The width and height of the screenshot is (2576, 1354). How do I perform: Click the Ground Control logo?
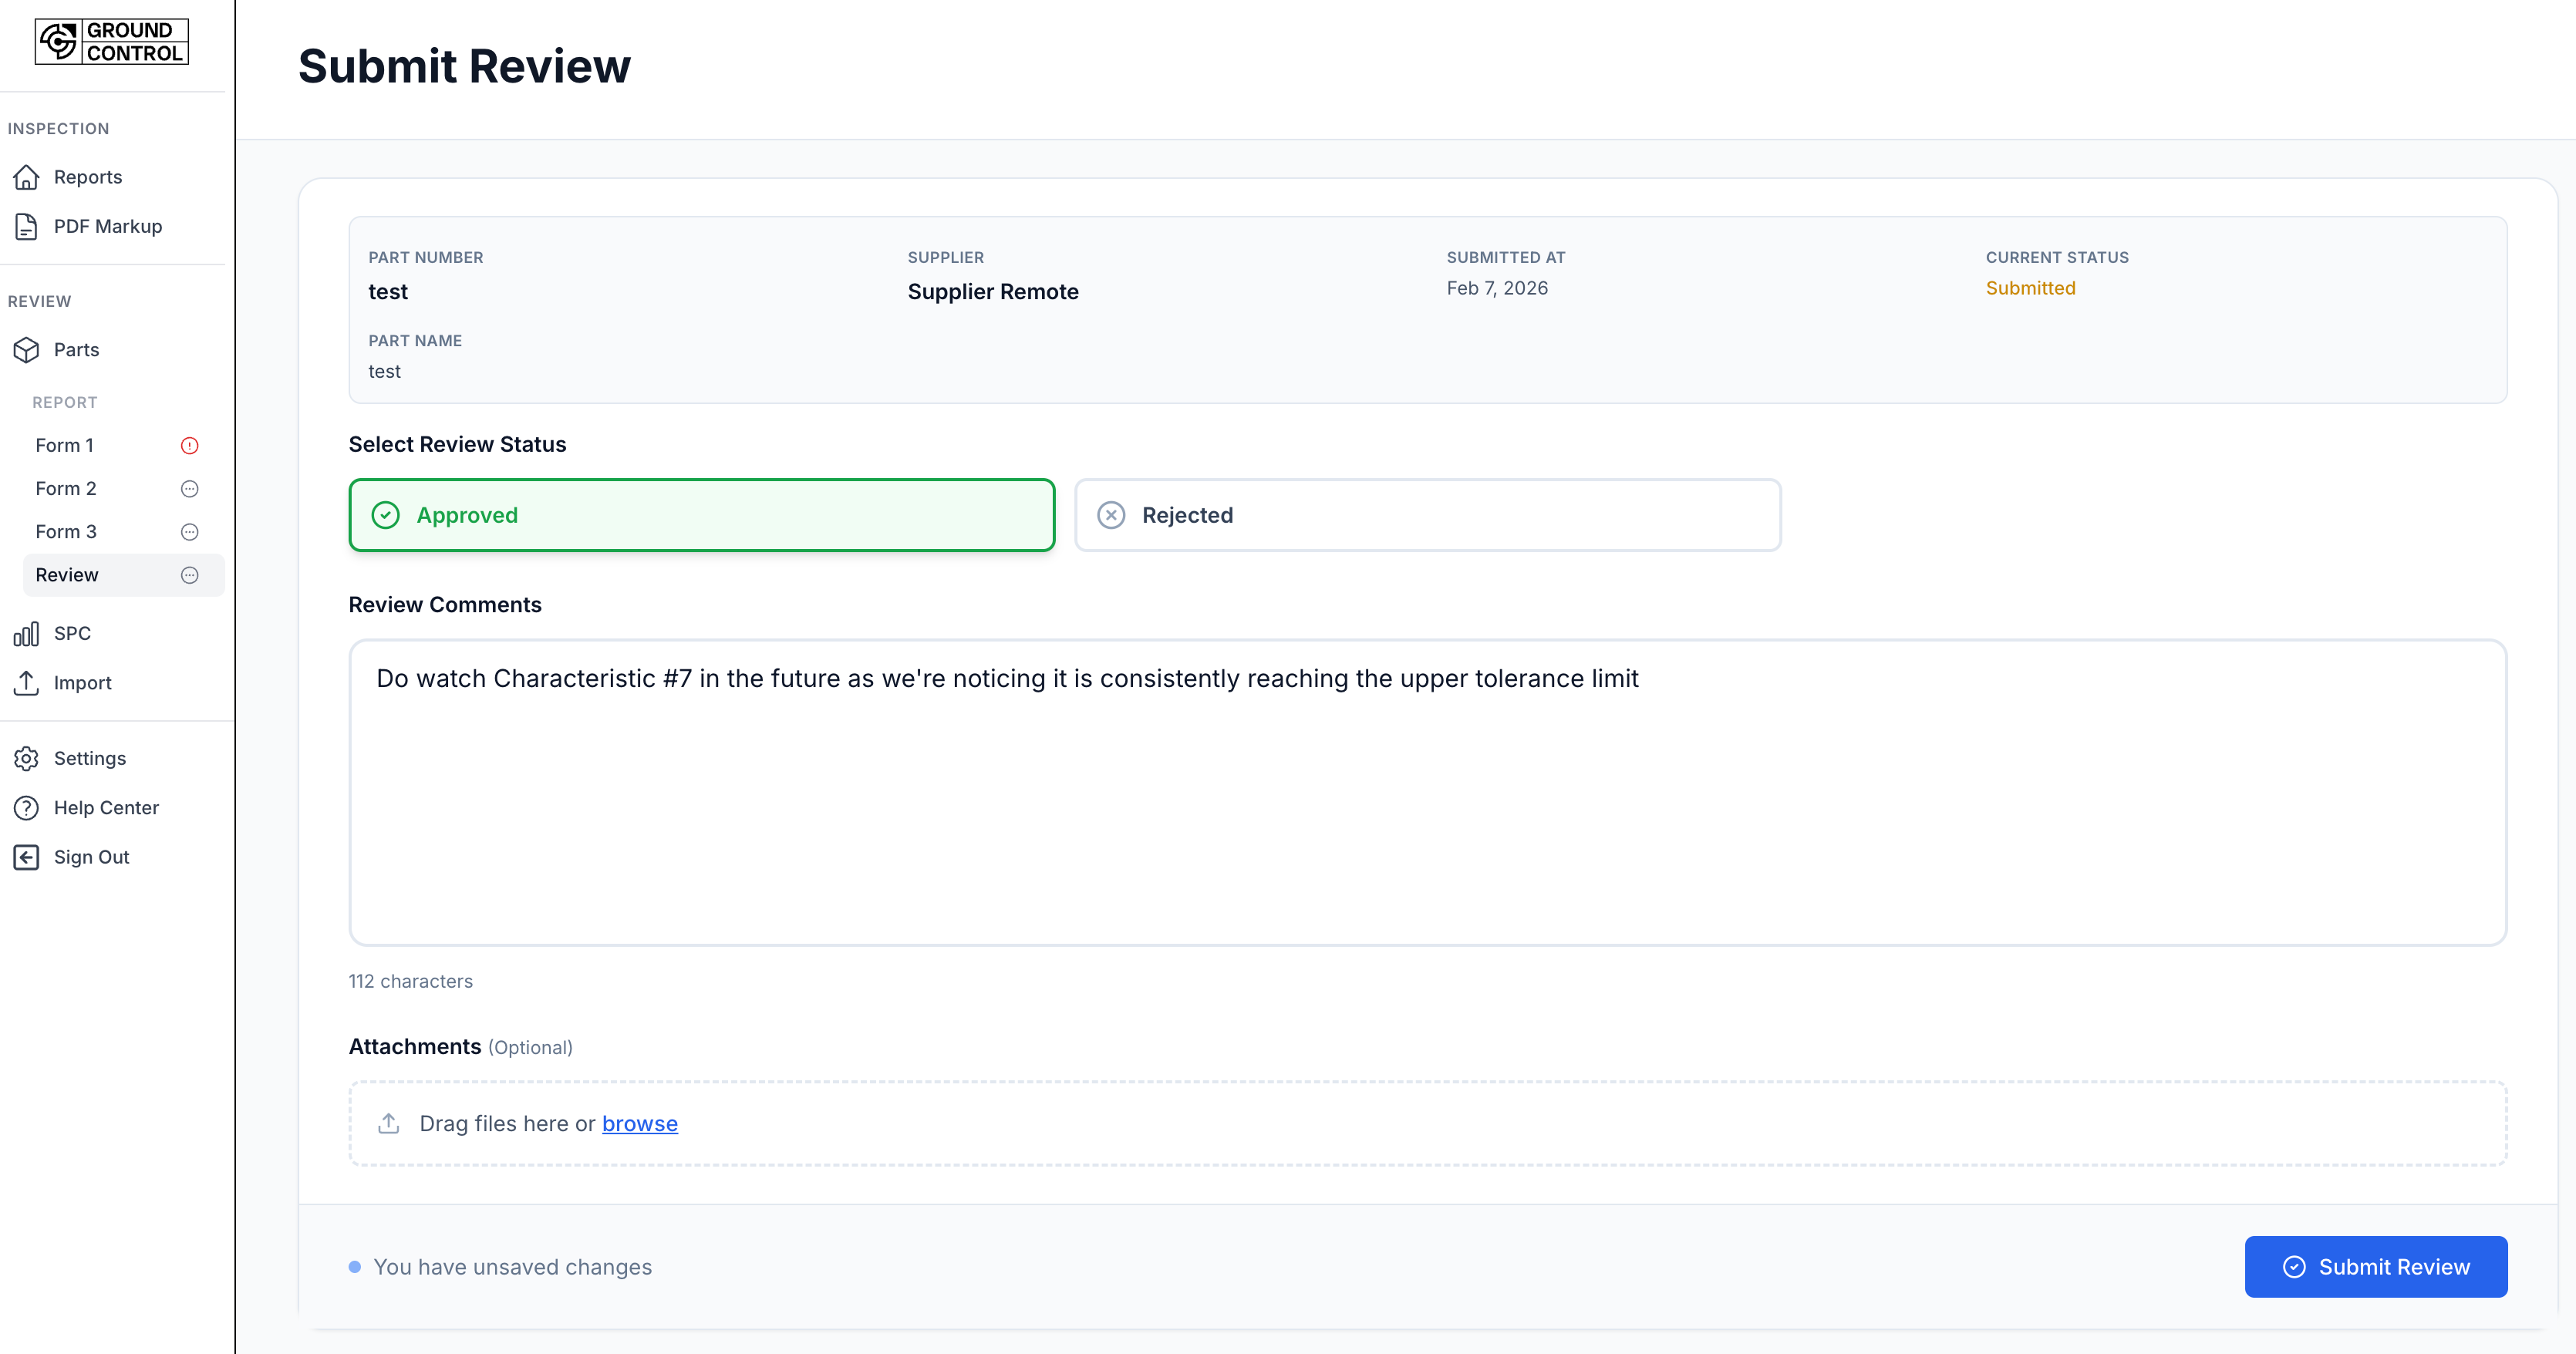(x=111, y=42)
